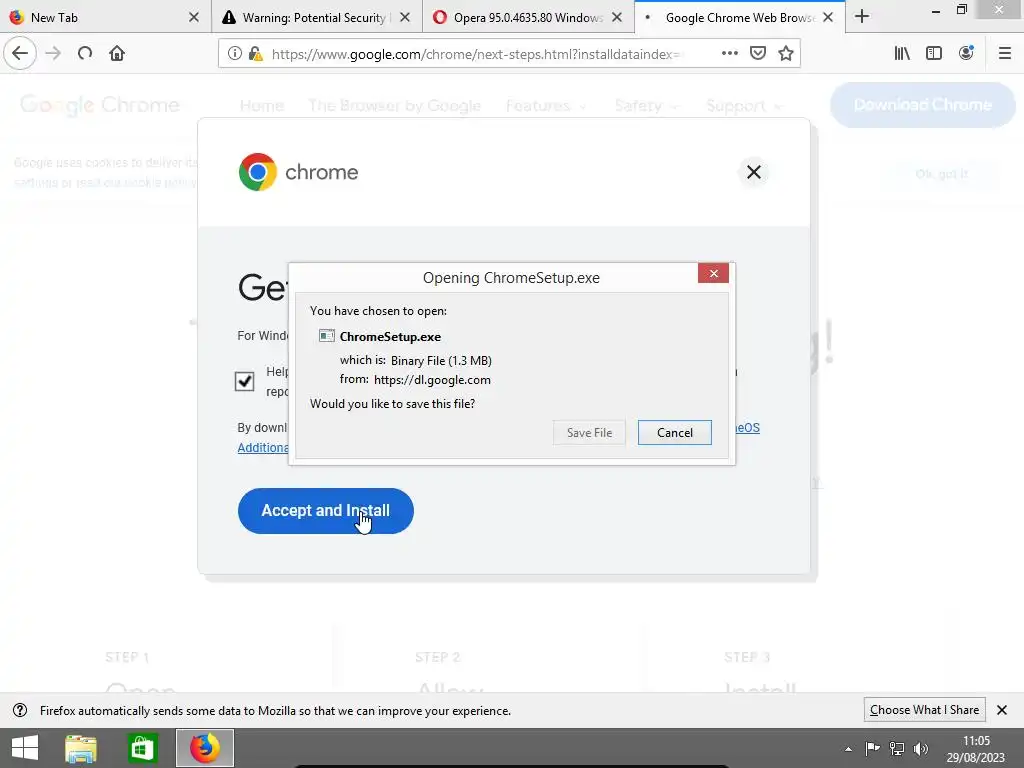This screenshot has height=768, width=1024.
Task: Switch to the New Tab tab
Action: (x=105, y=17)
